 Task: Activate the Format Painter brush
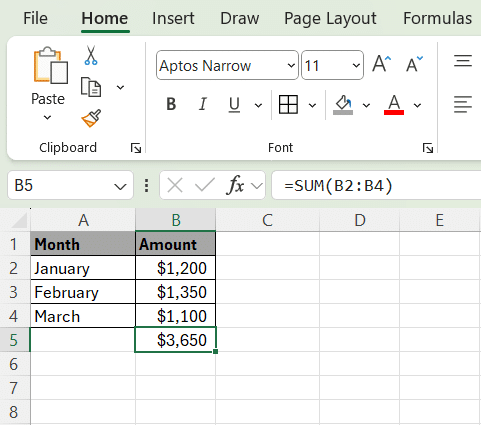click(x=91, y=118)
